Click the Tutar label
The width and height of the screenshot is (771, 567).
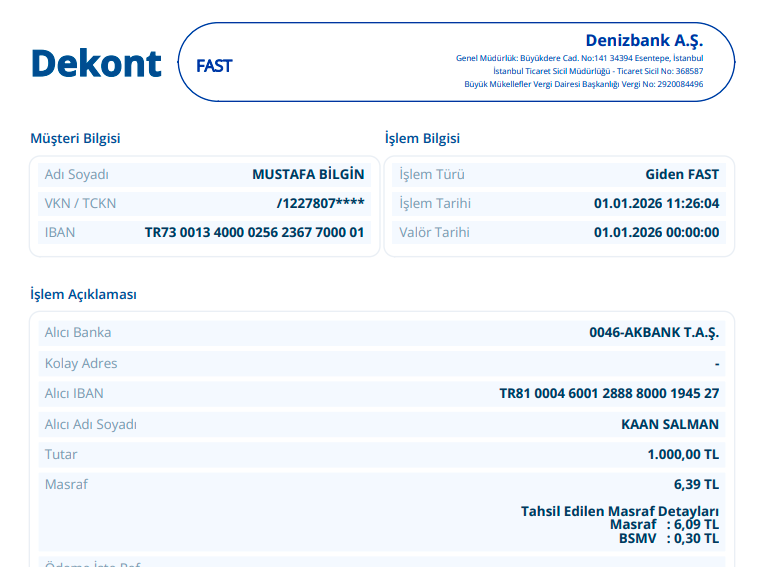tap(61, 454)
